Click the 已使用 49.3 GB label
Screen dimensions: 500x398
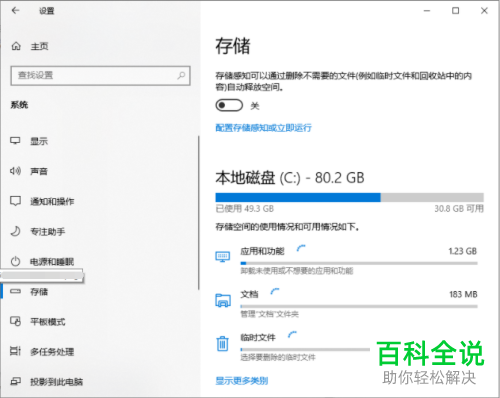[x=245, y=209]
